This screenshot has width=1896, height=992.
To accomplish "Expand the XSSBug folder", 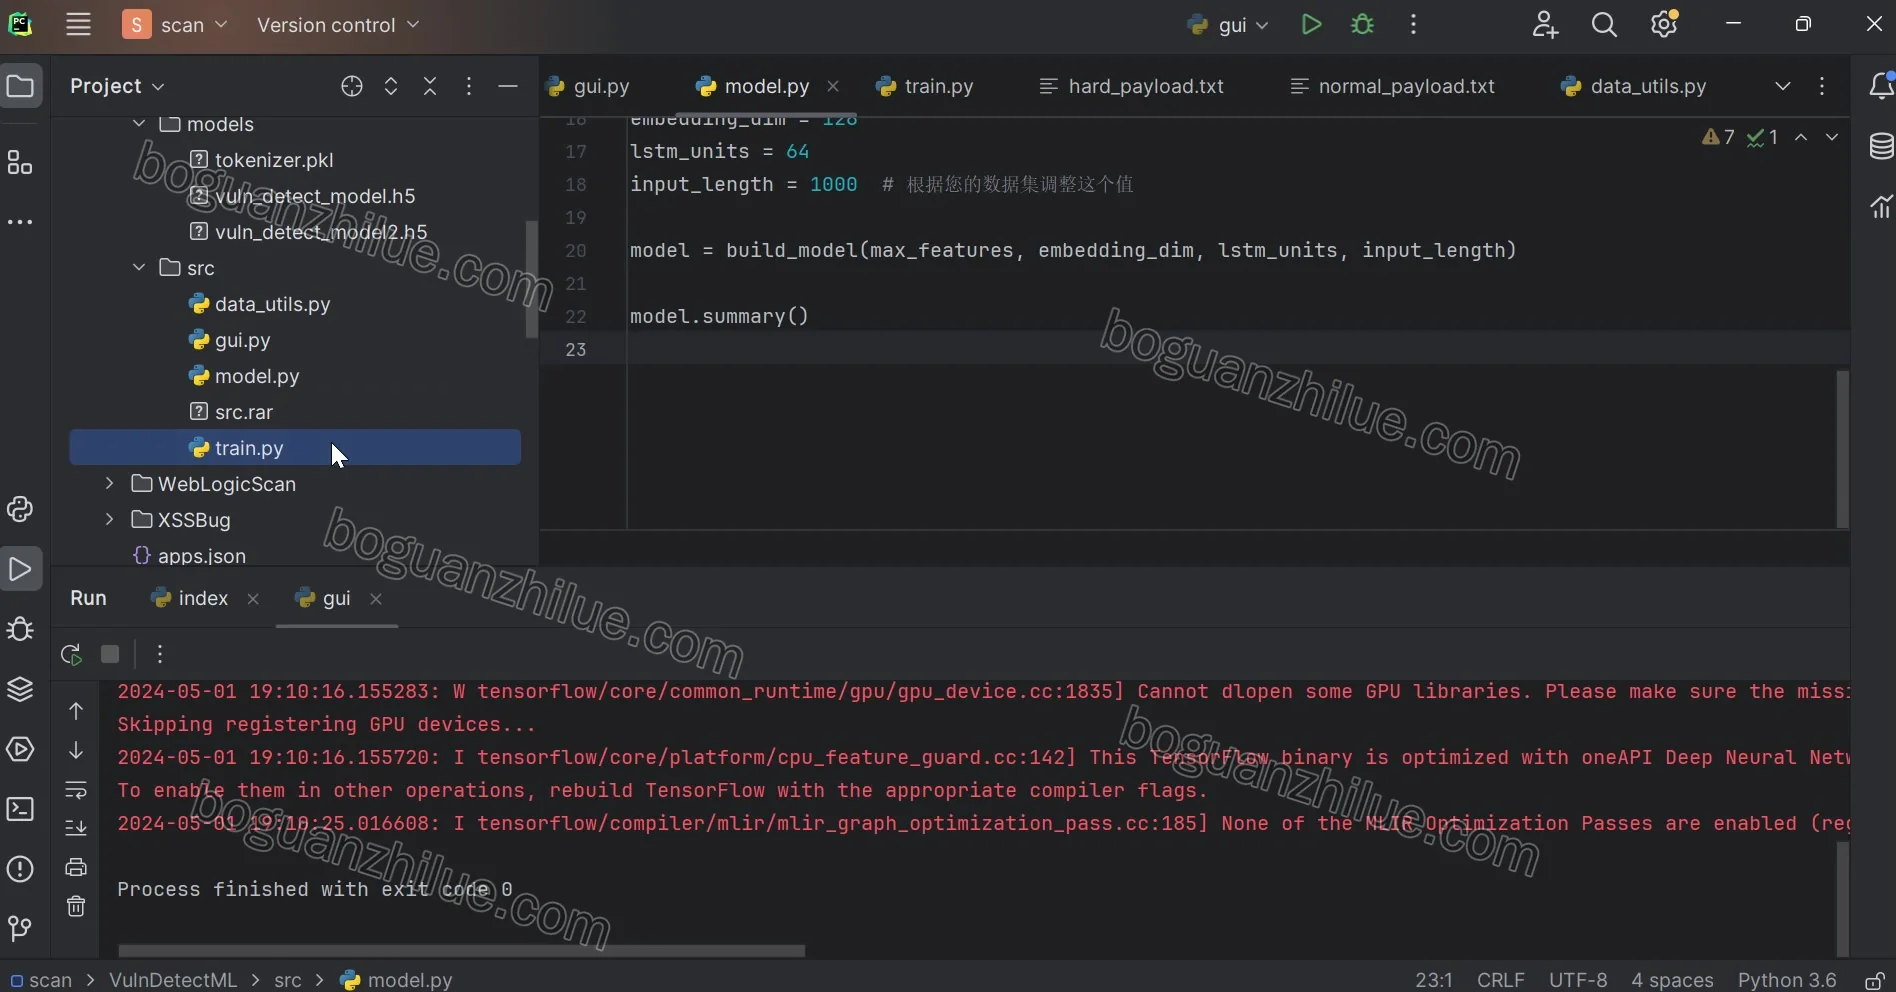I will pyautogui.click(x=110, y=520).
